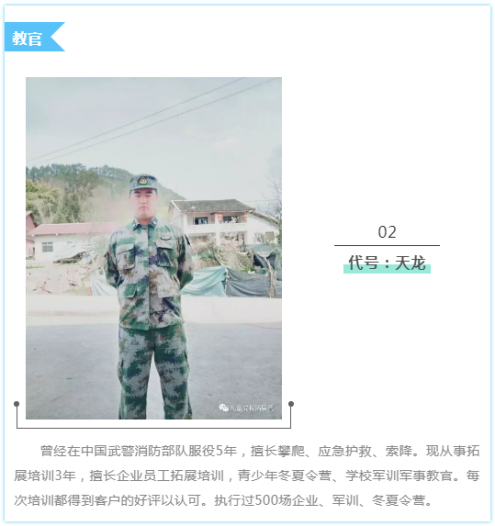495x526 pixels.
Task: Click the white two-story house in photo
Action: 224,222
